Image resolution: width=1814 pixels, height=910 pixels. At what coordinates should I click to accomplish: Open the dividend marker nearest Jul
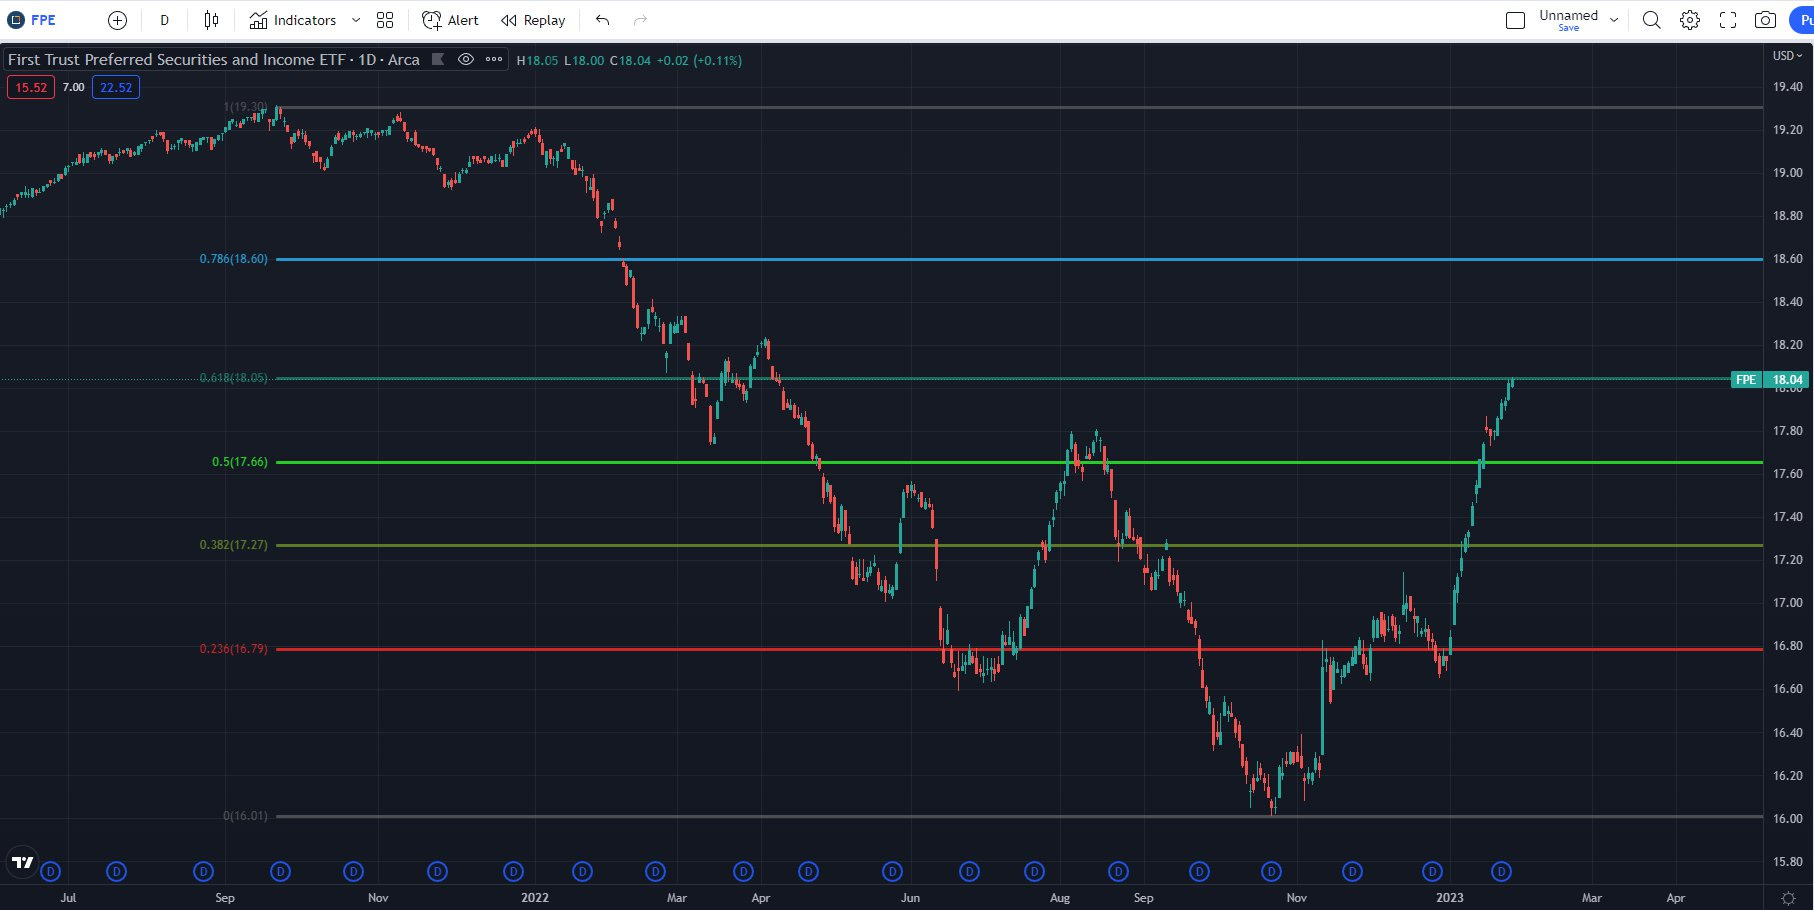[51, 872]
